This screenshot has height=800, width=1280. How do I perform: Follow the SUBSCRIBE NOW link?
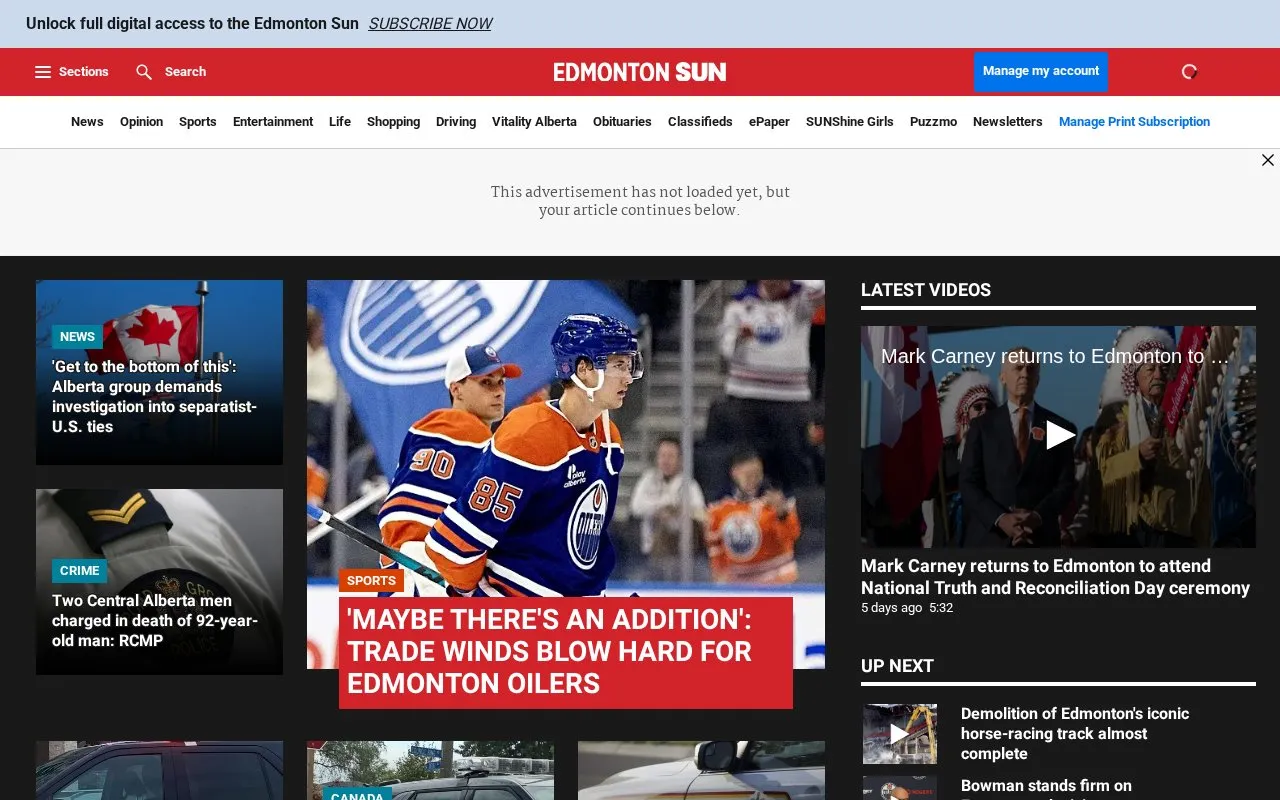click(x=430, y=24)
